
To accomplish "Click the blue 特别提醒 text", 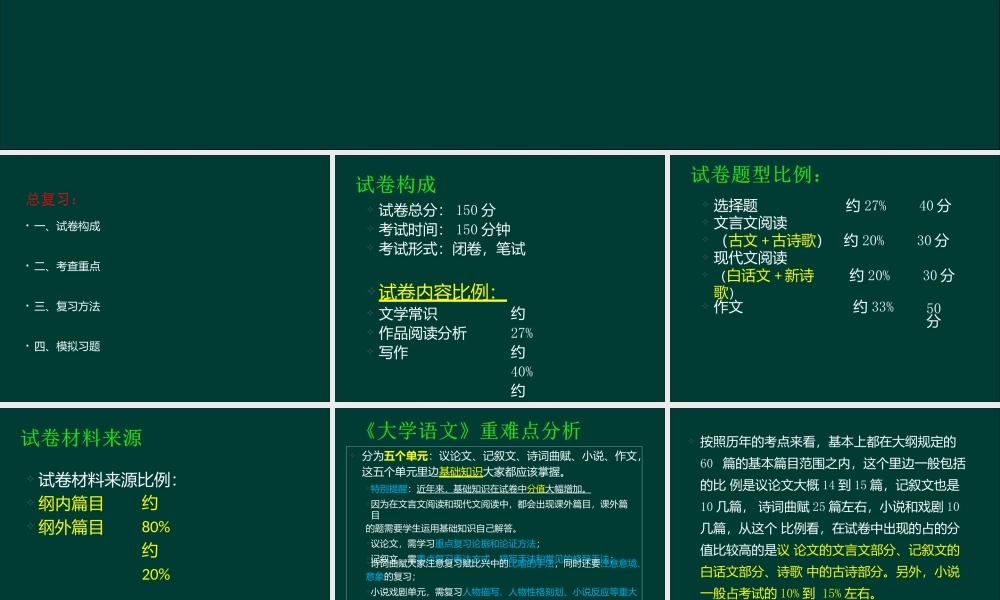I will (388, 489).
